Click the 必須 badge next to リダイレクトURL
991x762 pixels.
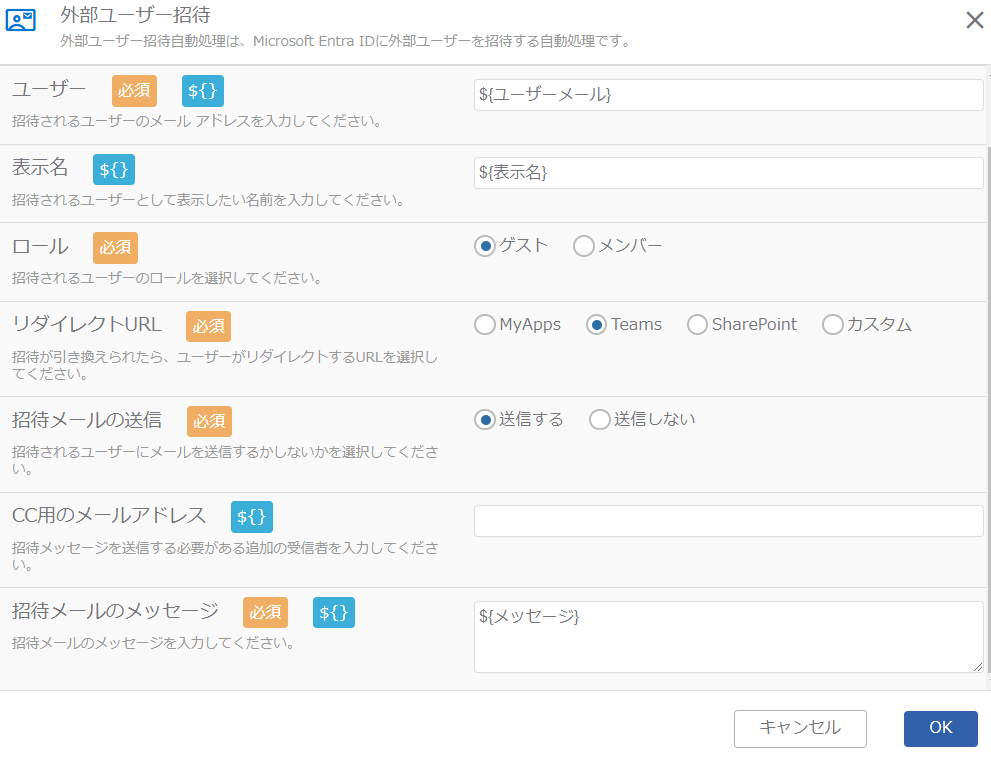click(209, 327)
